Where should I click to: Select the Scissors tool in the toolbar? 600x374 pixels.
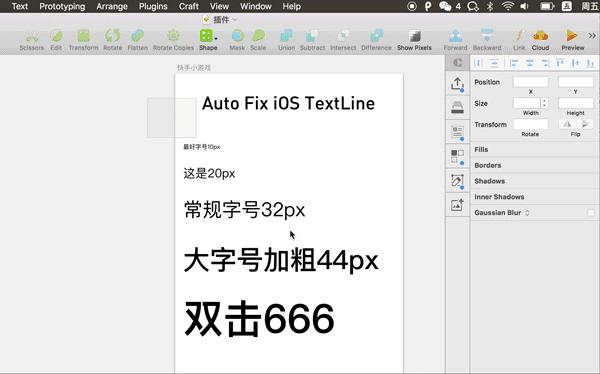(32, 41)
